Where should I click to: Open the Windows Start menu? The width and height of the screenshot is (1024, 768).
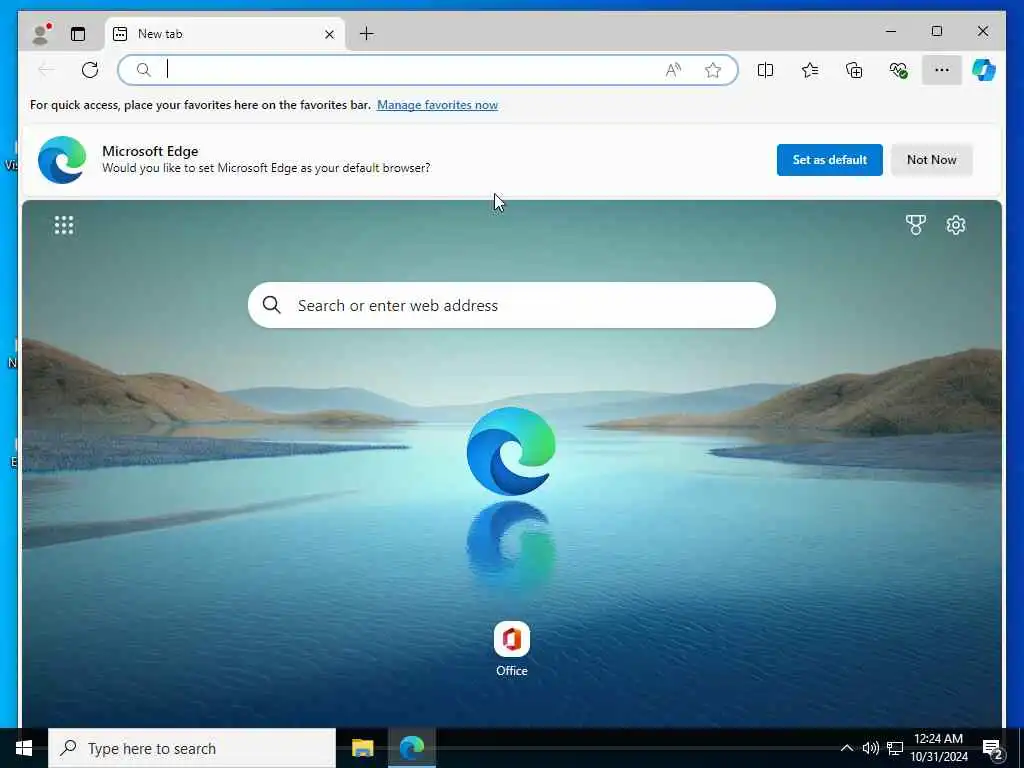24,748
